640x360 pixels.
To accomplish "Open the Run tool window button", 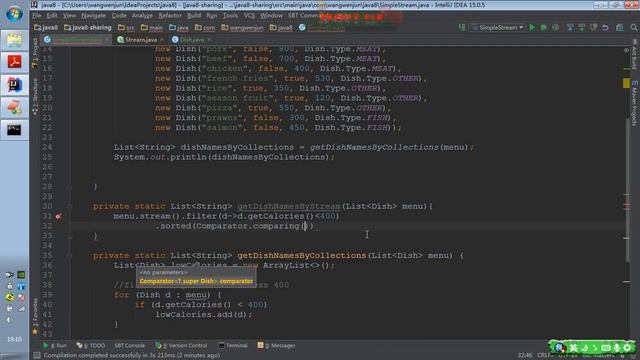I will 55,345.
